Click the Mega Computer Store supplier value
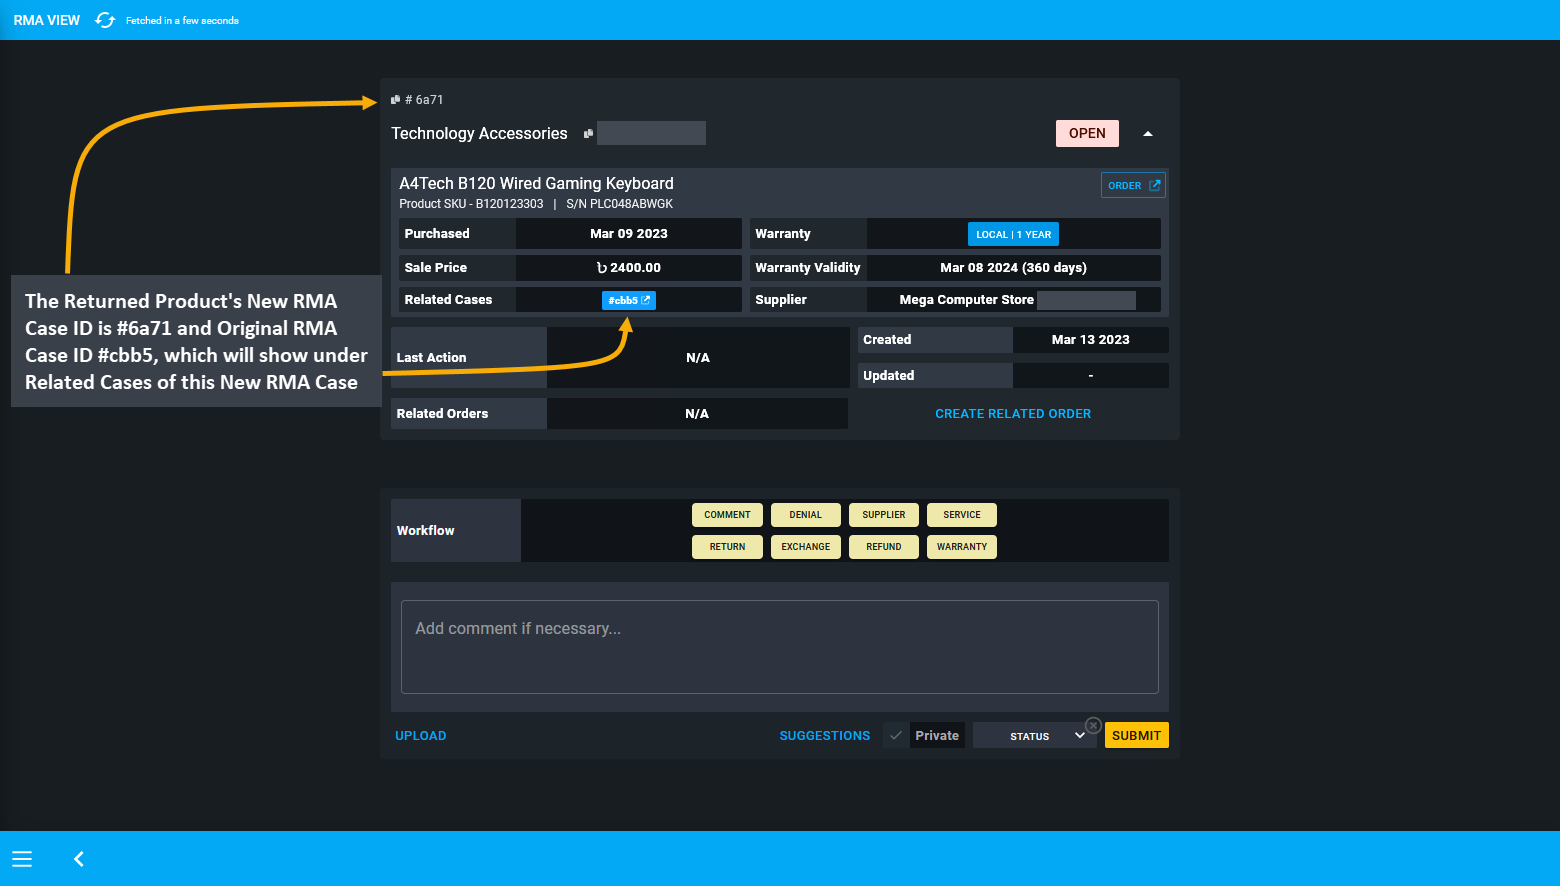 [966, 300]
